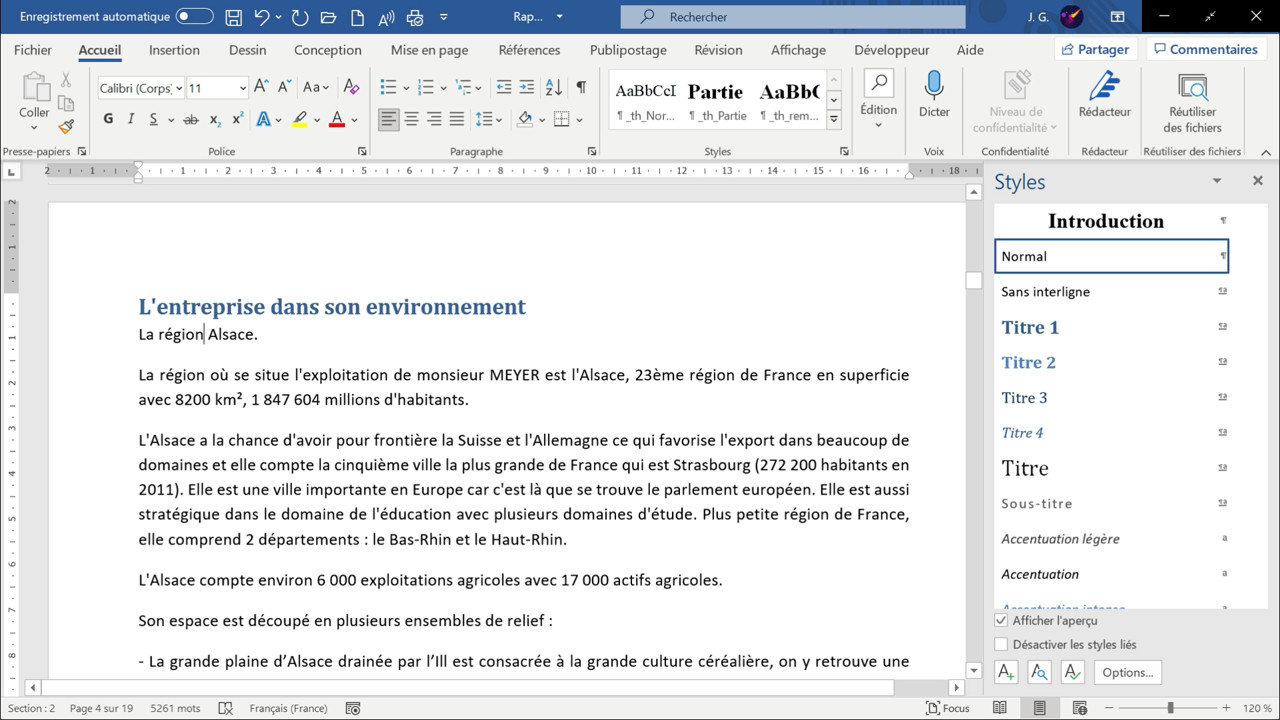Toggle left alignment button
Image resolution: width=1280 pixels, height=720 pixels.
388,119
